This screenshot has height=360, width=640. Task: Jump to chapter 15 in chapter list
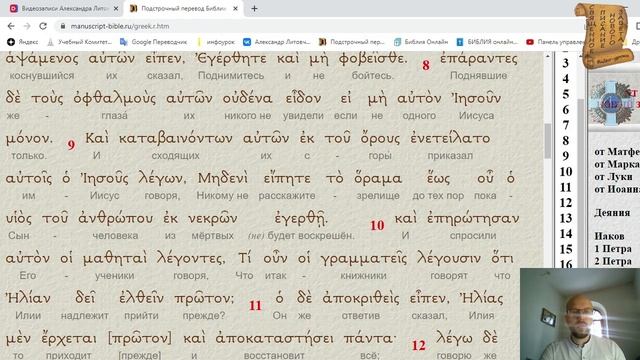coord(566,249)
